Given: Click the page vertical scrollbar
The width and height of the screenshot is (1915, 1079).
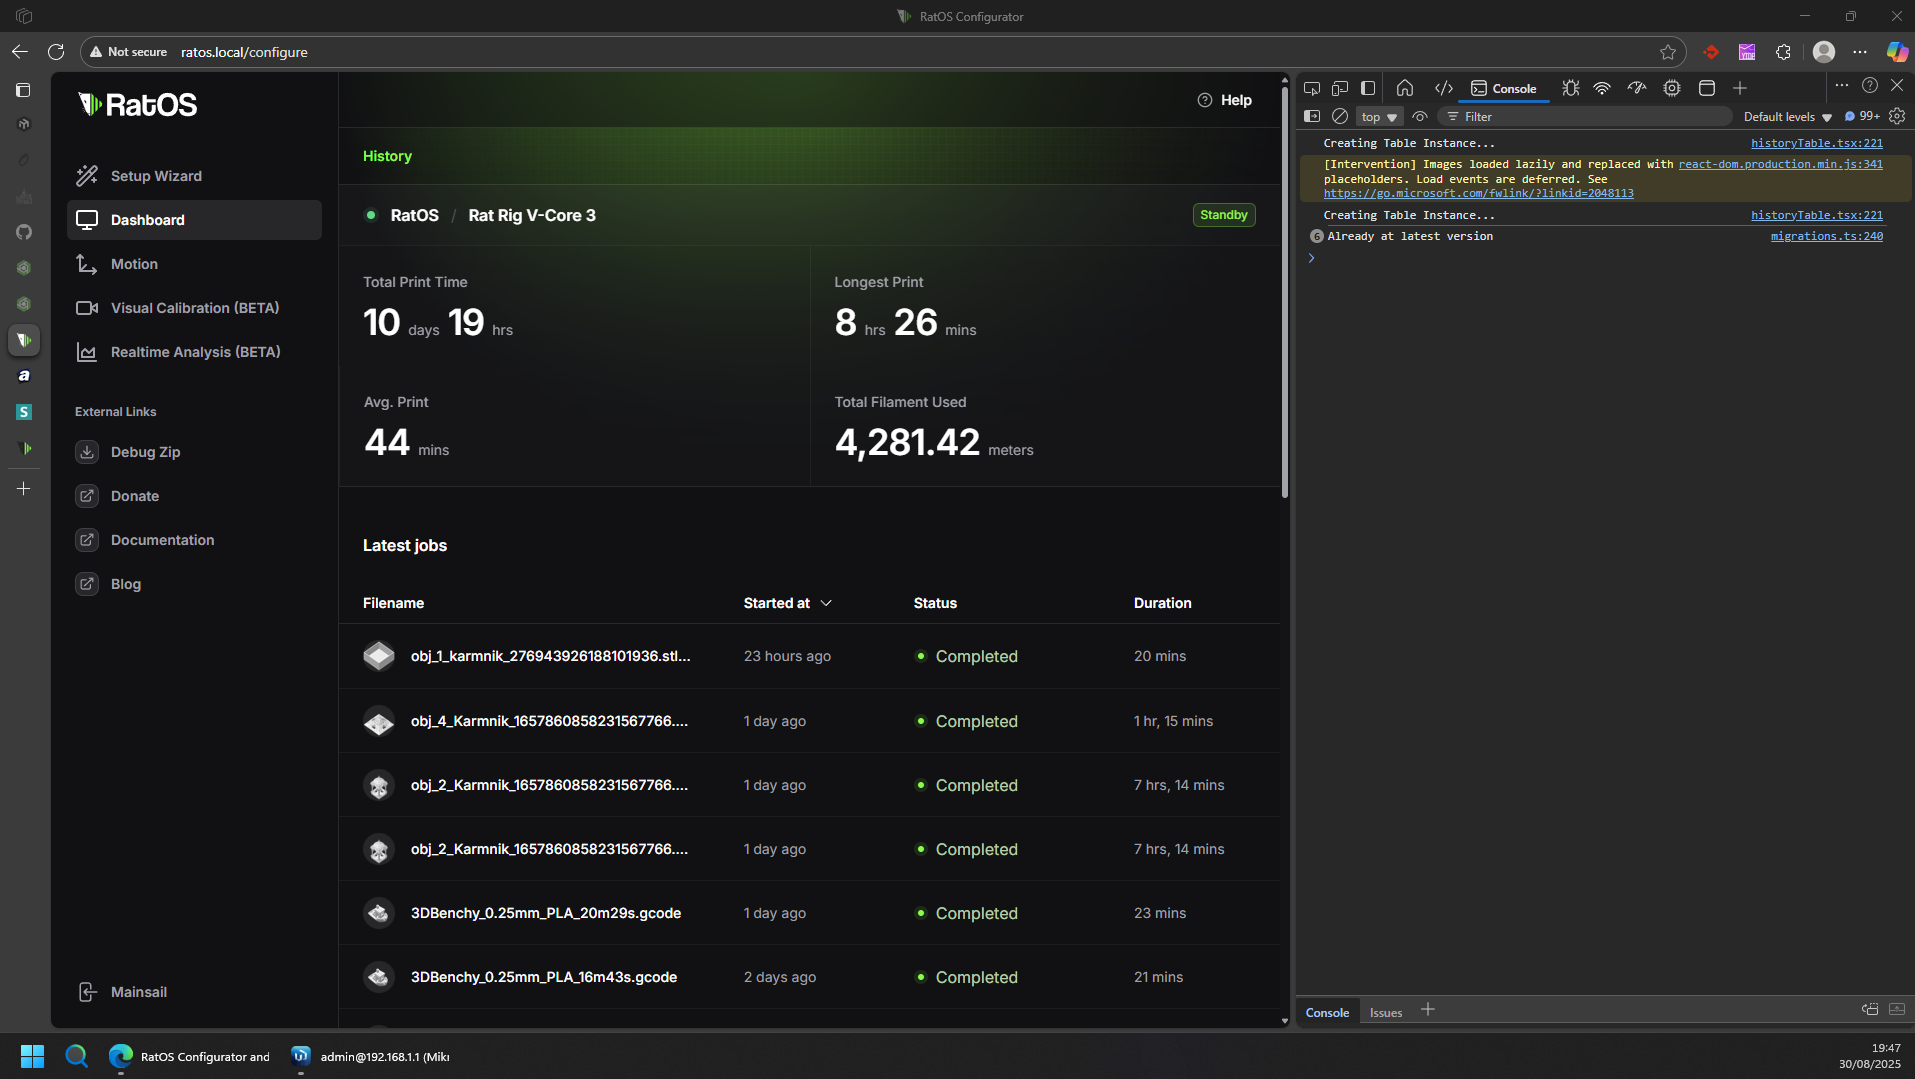Looking at the screenshot, I should tap(1285, 290).
